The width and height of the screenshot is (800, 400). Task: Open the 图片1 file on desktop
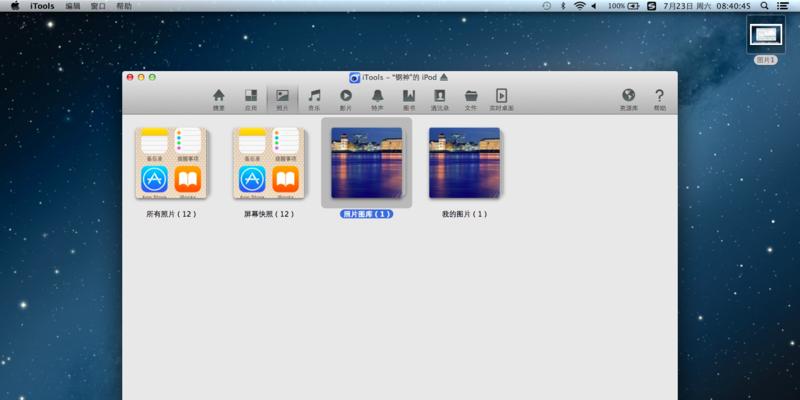point(767,36)
